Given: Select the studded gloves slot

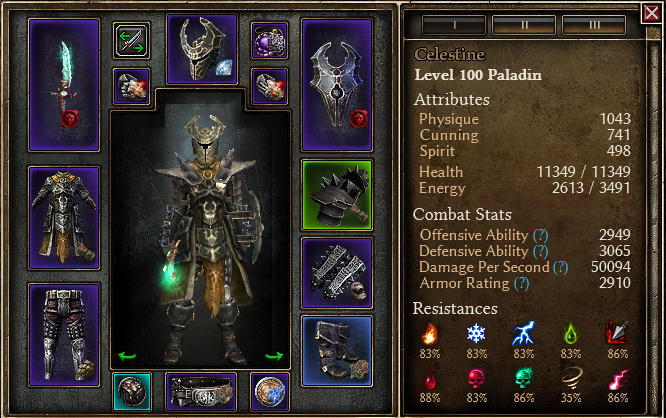Looking at the screenshot, I should (x=337, y=273).
